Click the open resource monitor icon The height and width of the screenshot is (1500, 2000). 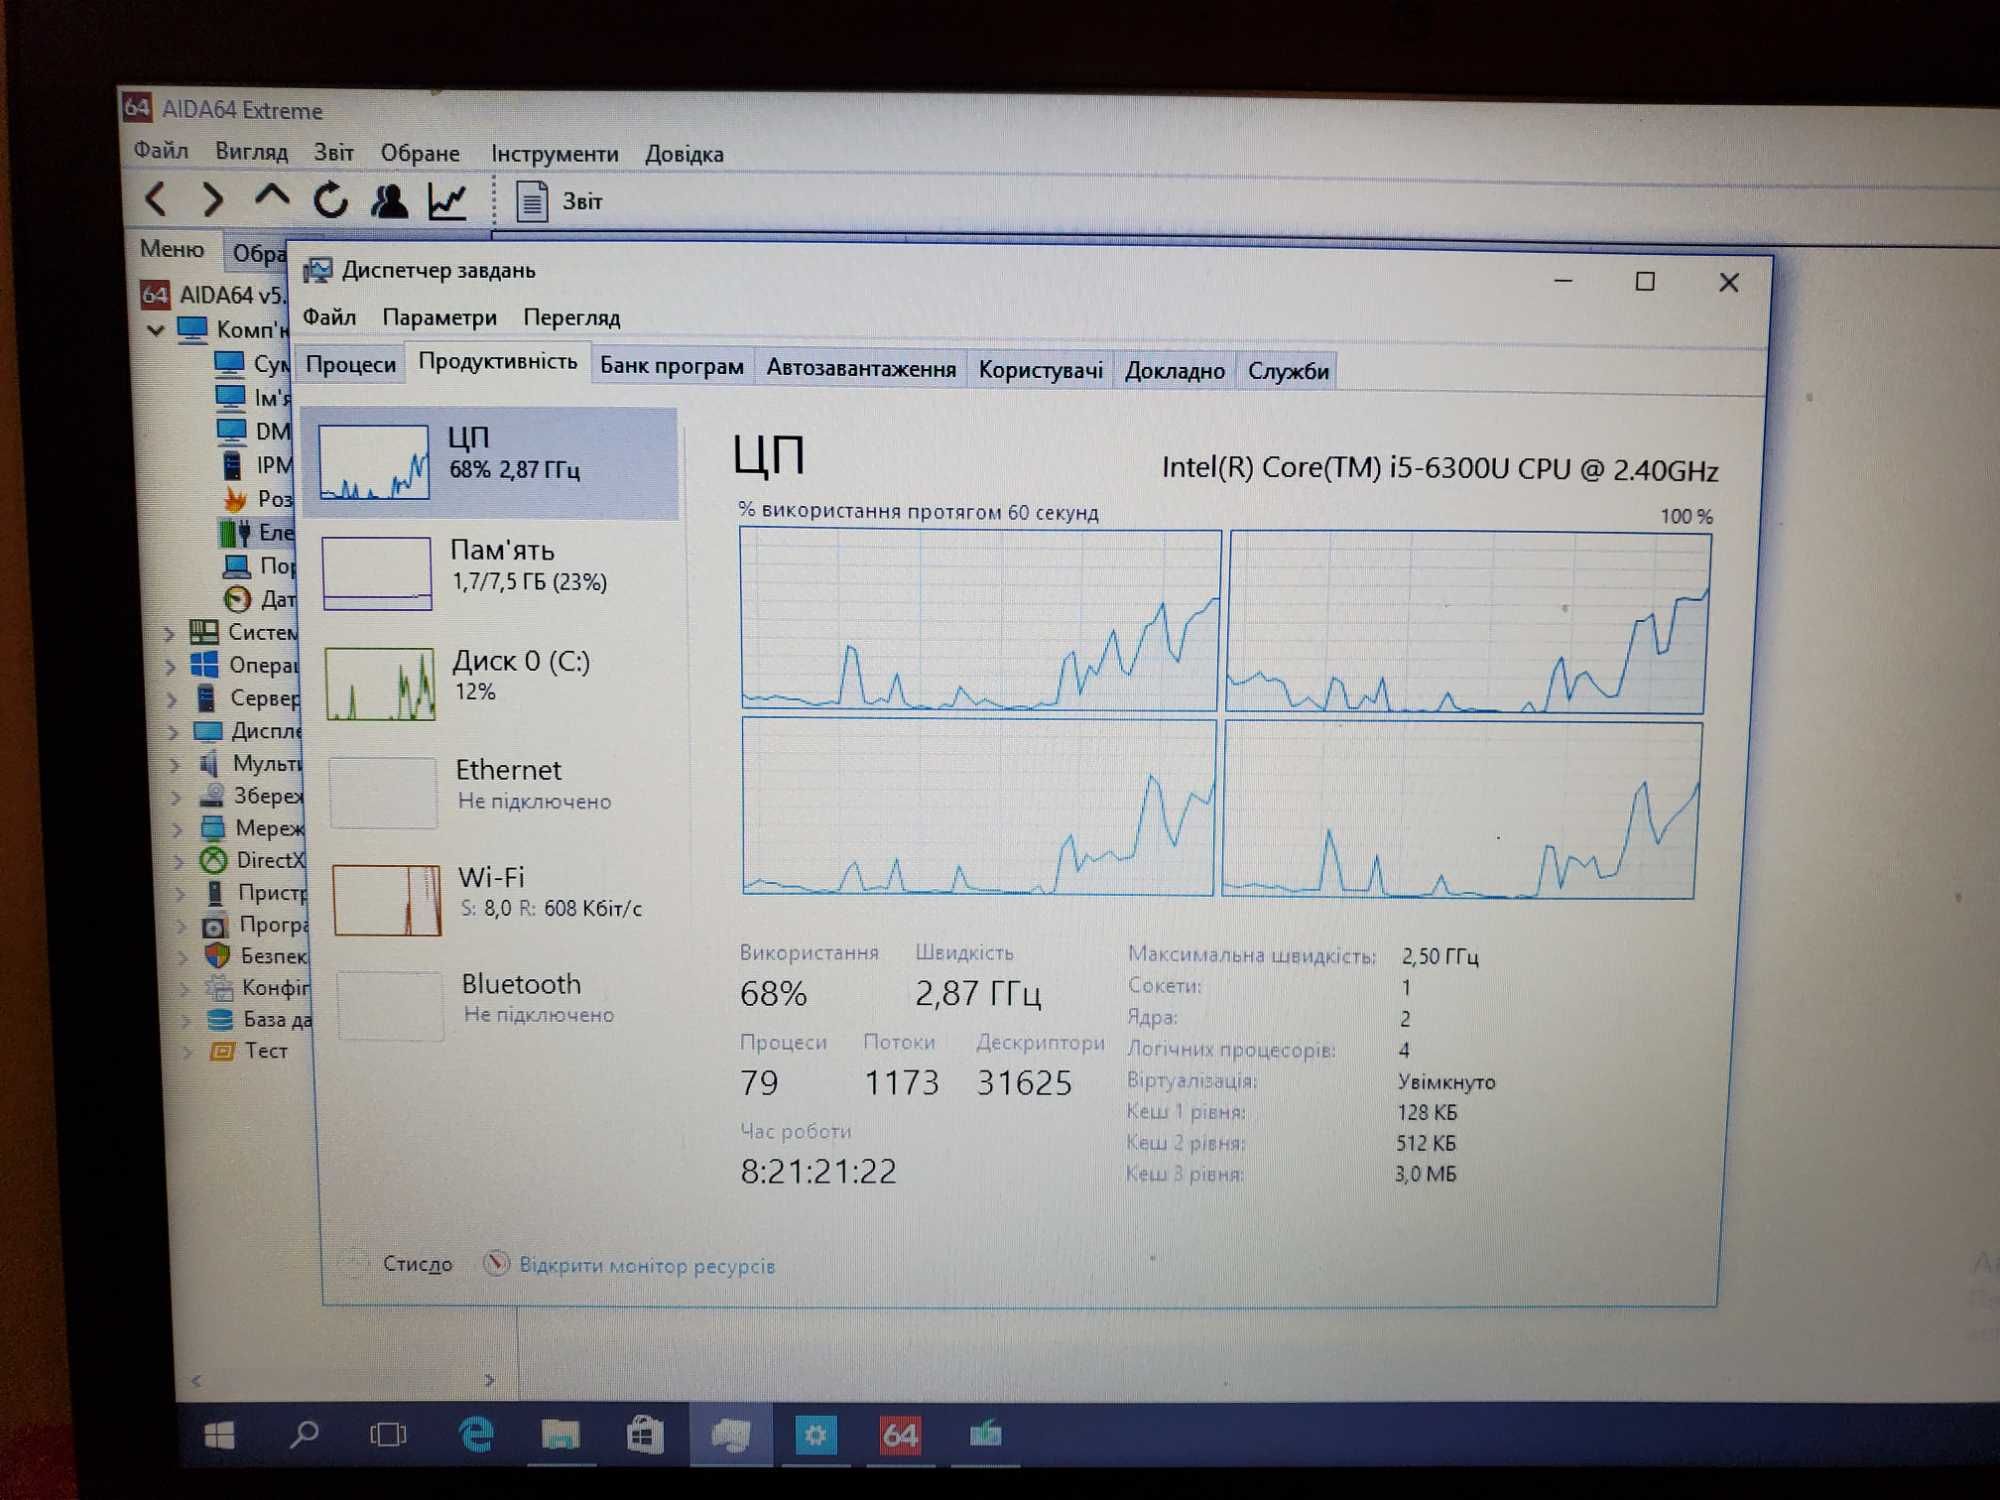coord(496,1263)
